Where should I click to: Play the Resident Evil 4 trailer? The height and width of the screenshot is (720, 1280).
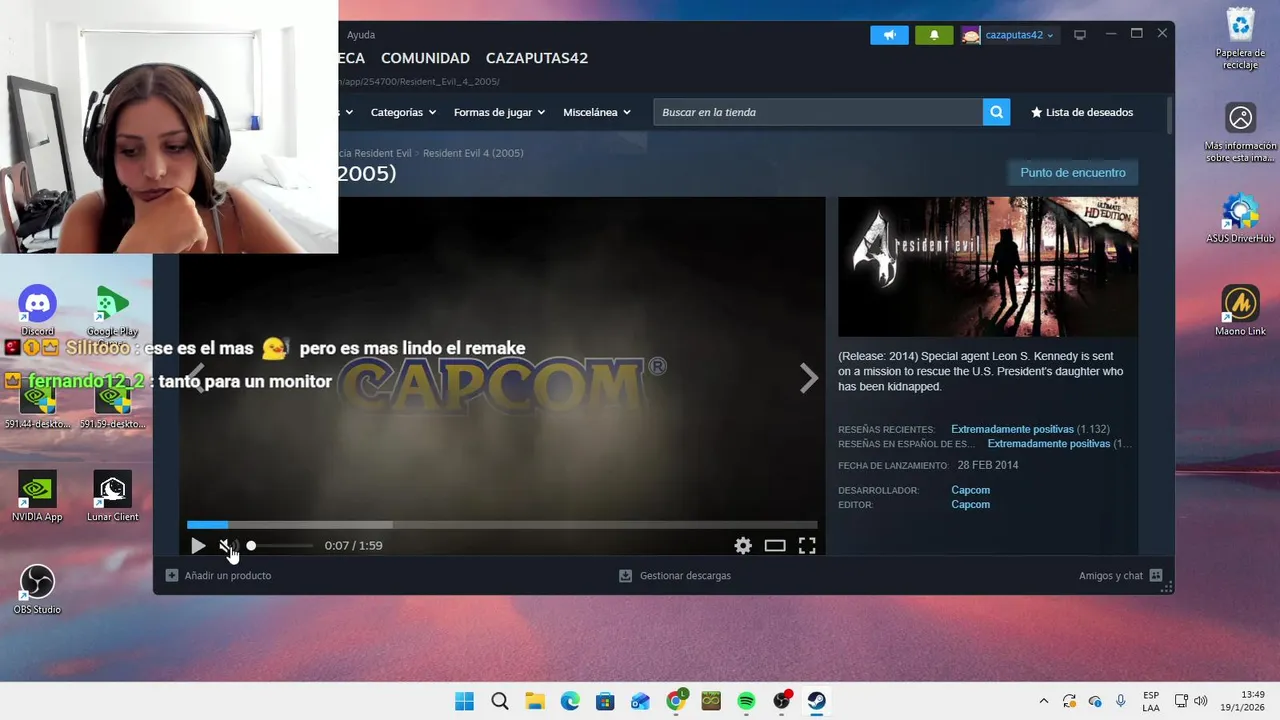pos(198,545)
